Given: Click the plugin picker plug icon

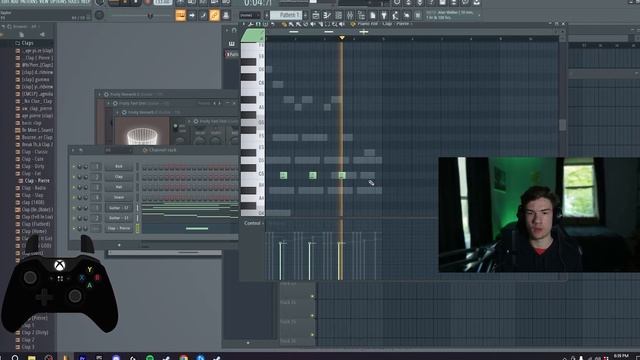Looking at the screenshot, I should pyautogui.click(x=384, y=16).
